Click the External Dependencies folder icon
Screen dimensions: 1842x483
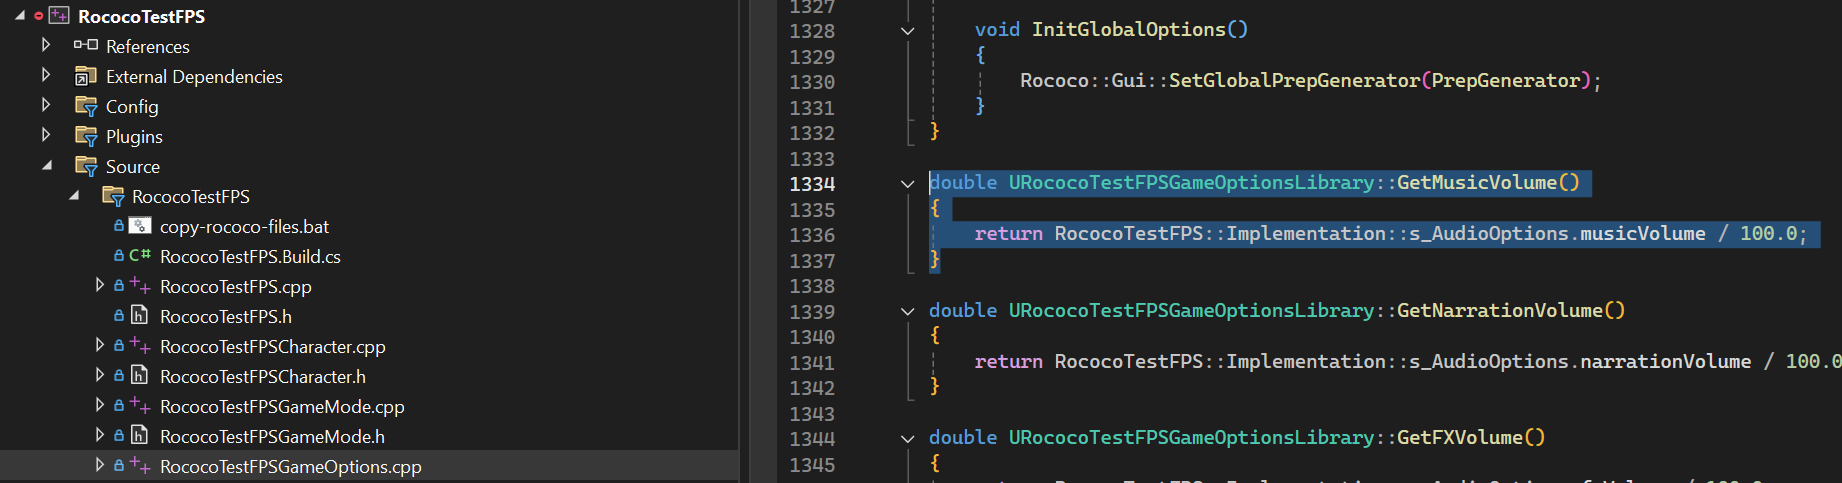pyautogui.click(x=85, y=76)
